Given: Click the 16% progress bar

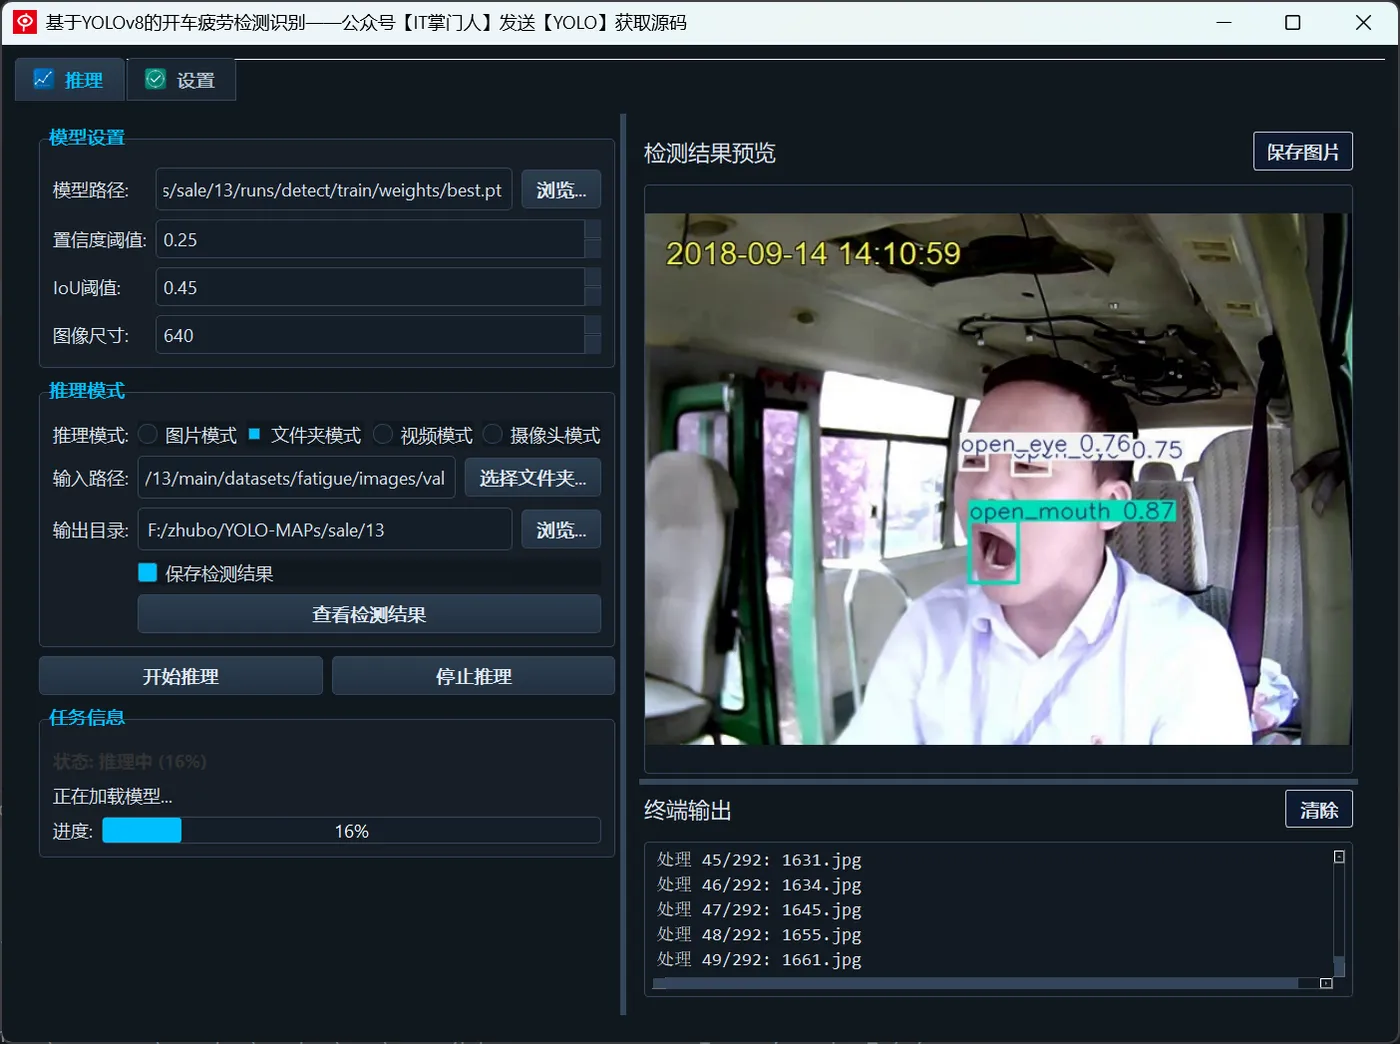Looking at the screenshot, I should (351, 831).
